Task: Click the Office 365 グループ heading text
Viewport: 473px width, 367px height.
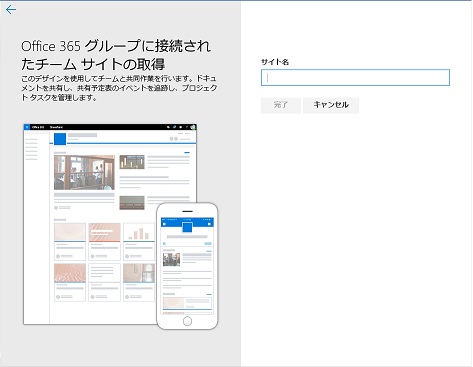Action: point(116,55)
